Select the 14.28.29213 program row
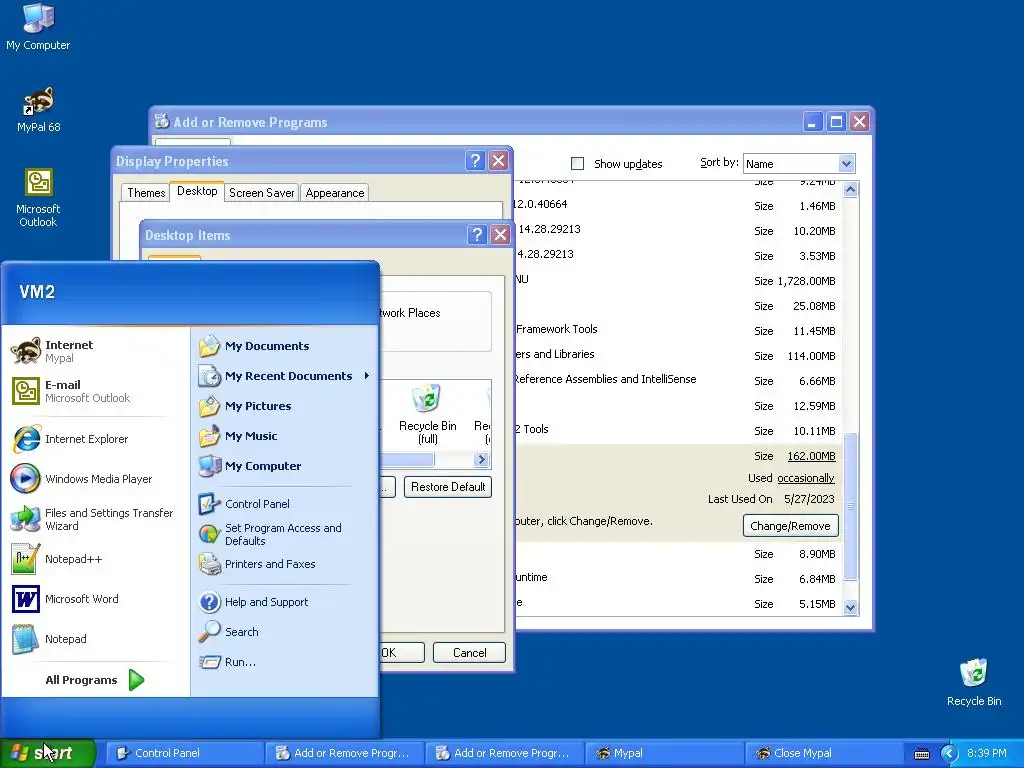Viewport: 1024px width, 768px height. tap(675, 230)
